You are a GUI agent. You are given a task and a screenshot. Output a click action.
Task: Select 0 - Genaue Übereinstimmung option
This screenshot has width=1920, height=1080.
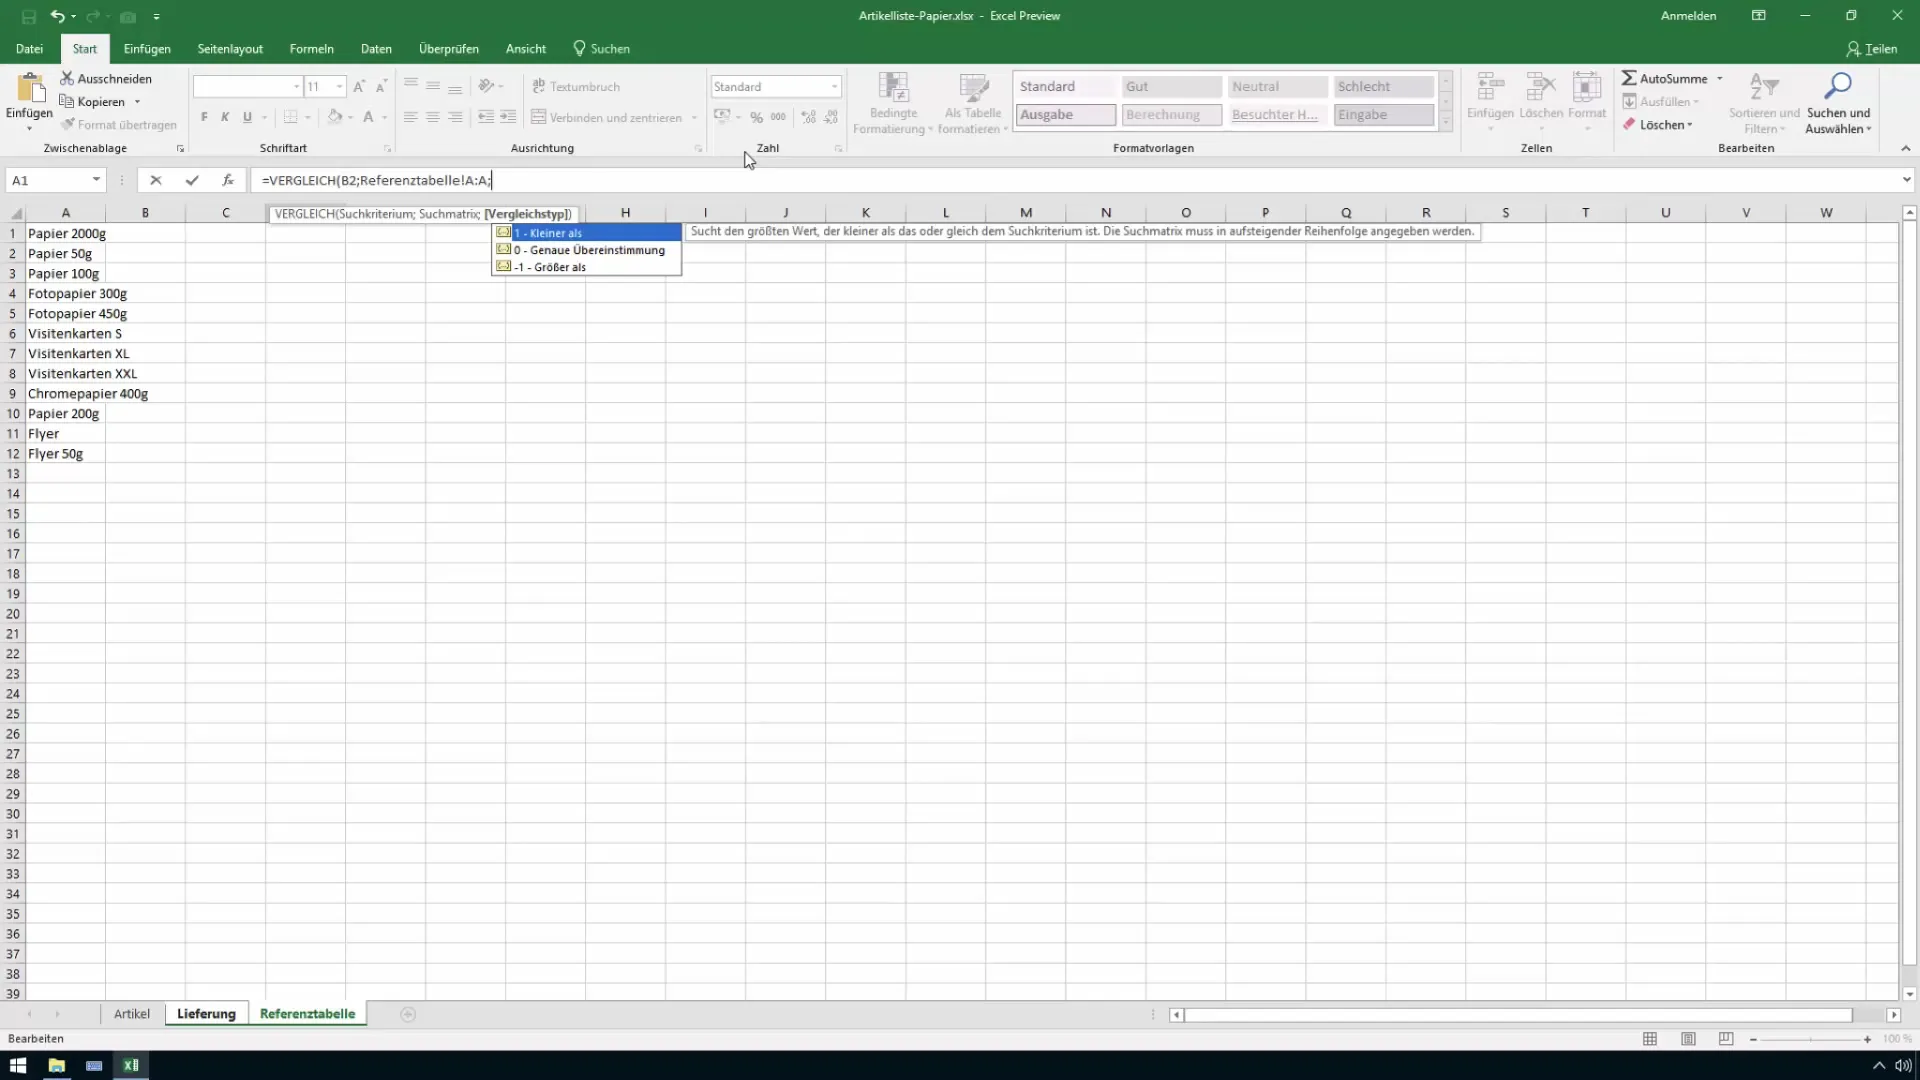(x=589, y=249)
